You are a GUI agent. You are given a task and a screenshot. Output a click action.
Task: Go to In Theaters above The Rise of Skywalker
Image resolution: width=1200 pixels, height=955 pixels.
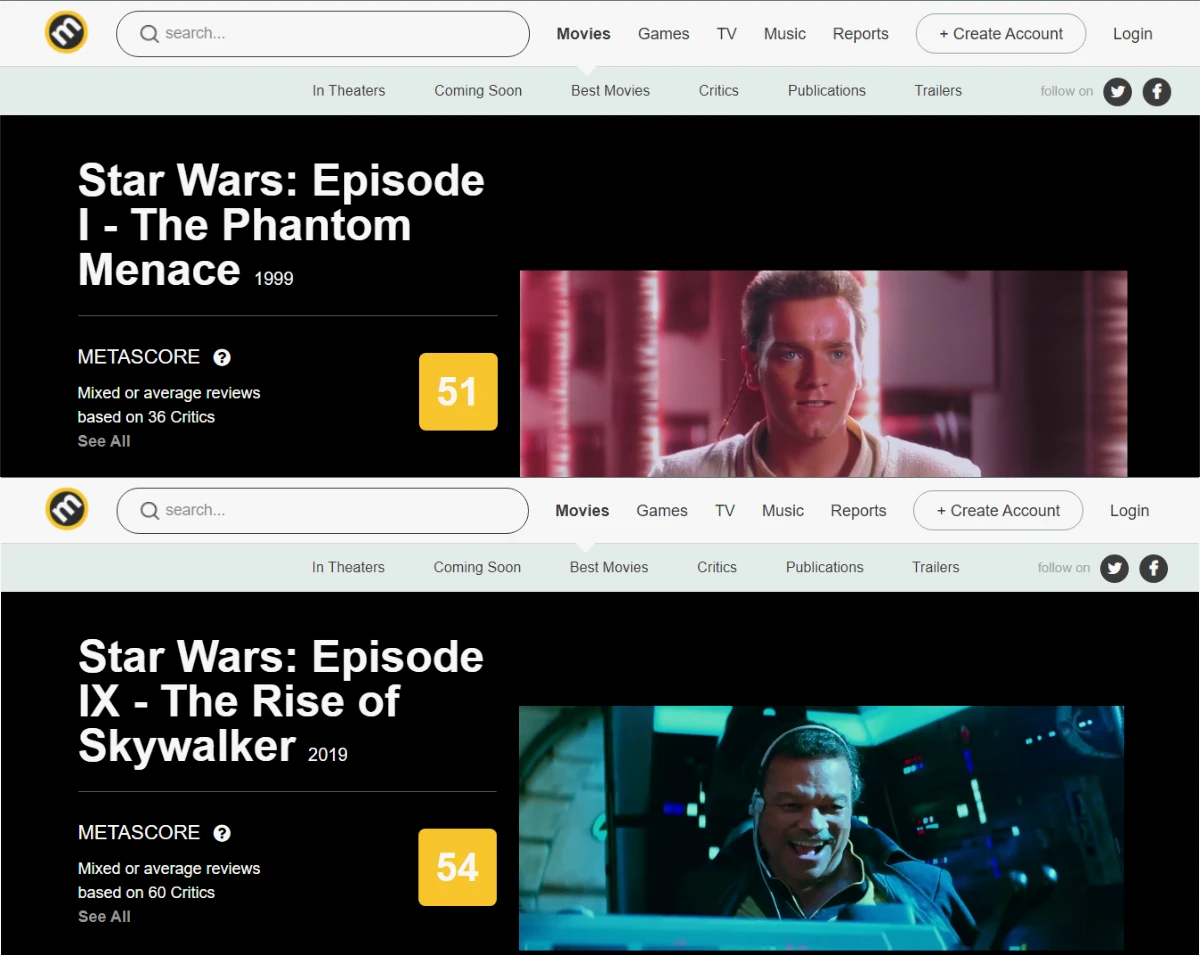tap(348, 568)
